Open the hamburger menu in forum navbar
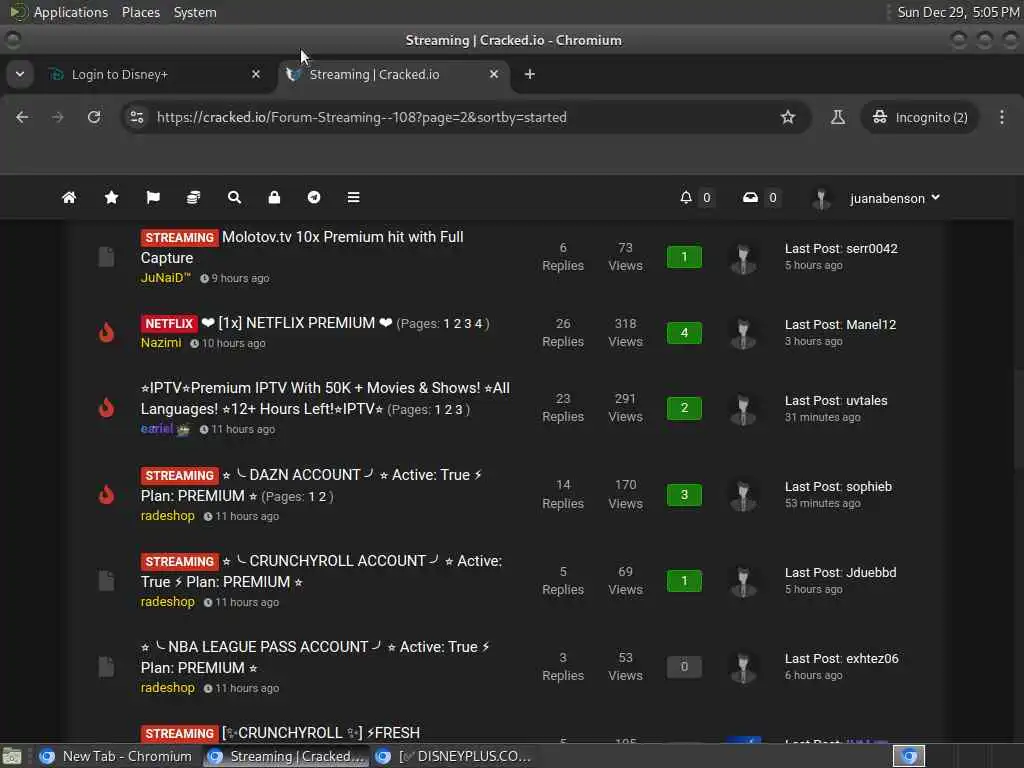This screenshot has width=1024, height=768. (353, 198)
